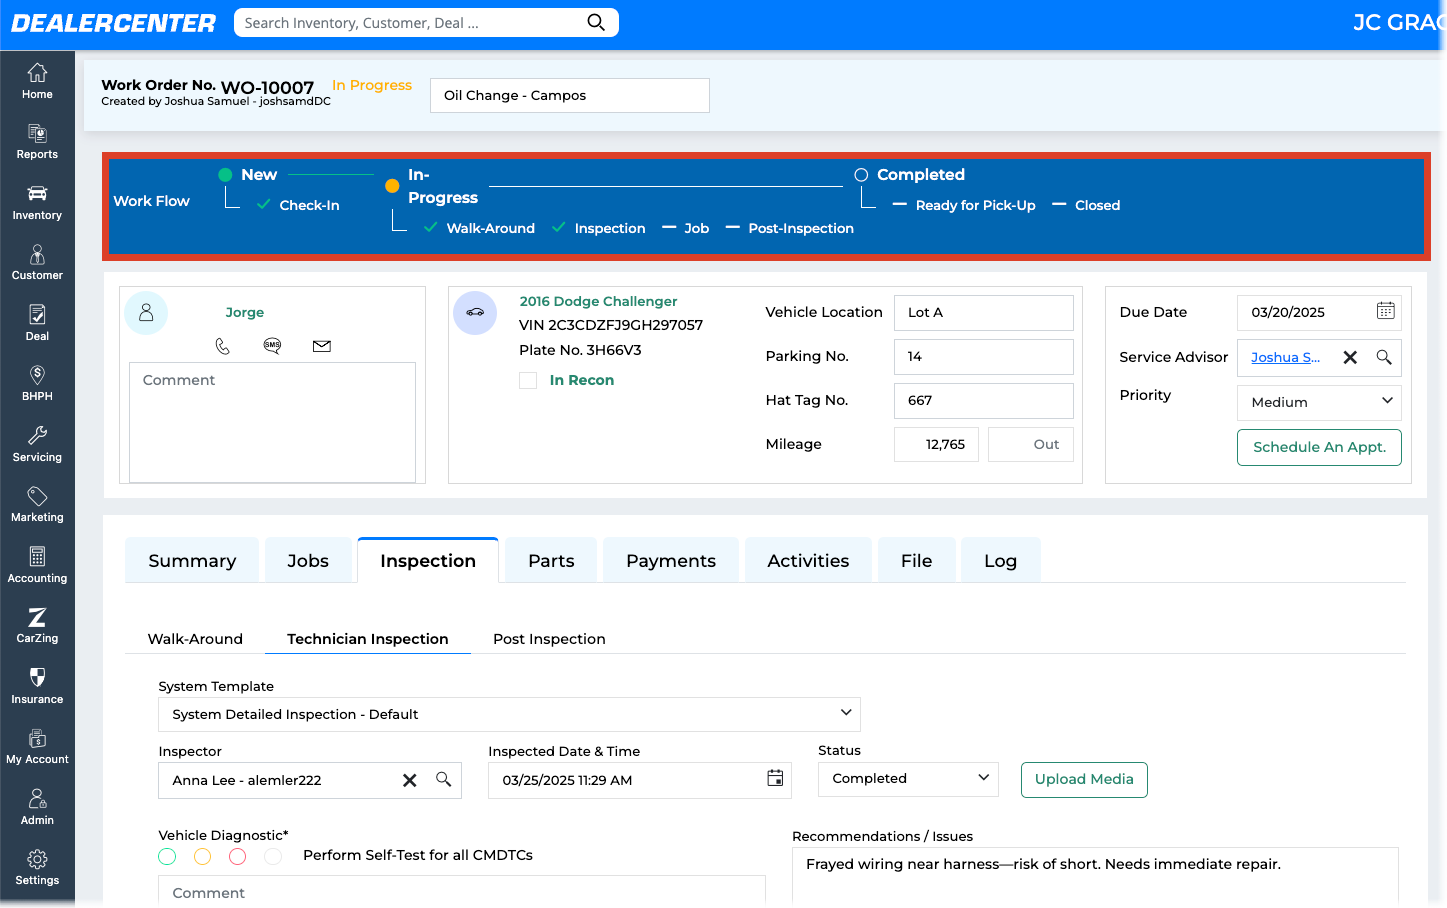Open Joshua S... advisor link
This screenshot has height=908, width=1447.
1285,357
